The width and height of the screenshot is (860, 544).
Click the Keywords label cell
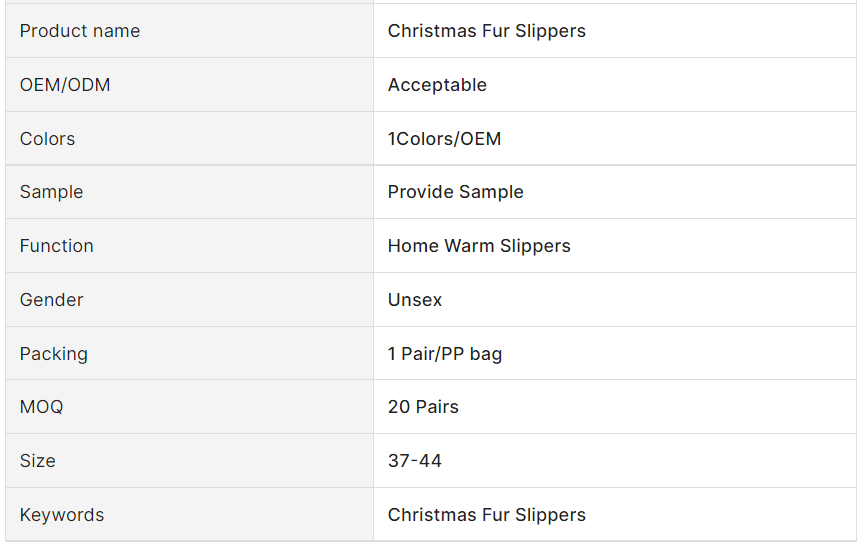tap(61, 515)
